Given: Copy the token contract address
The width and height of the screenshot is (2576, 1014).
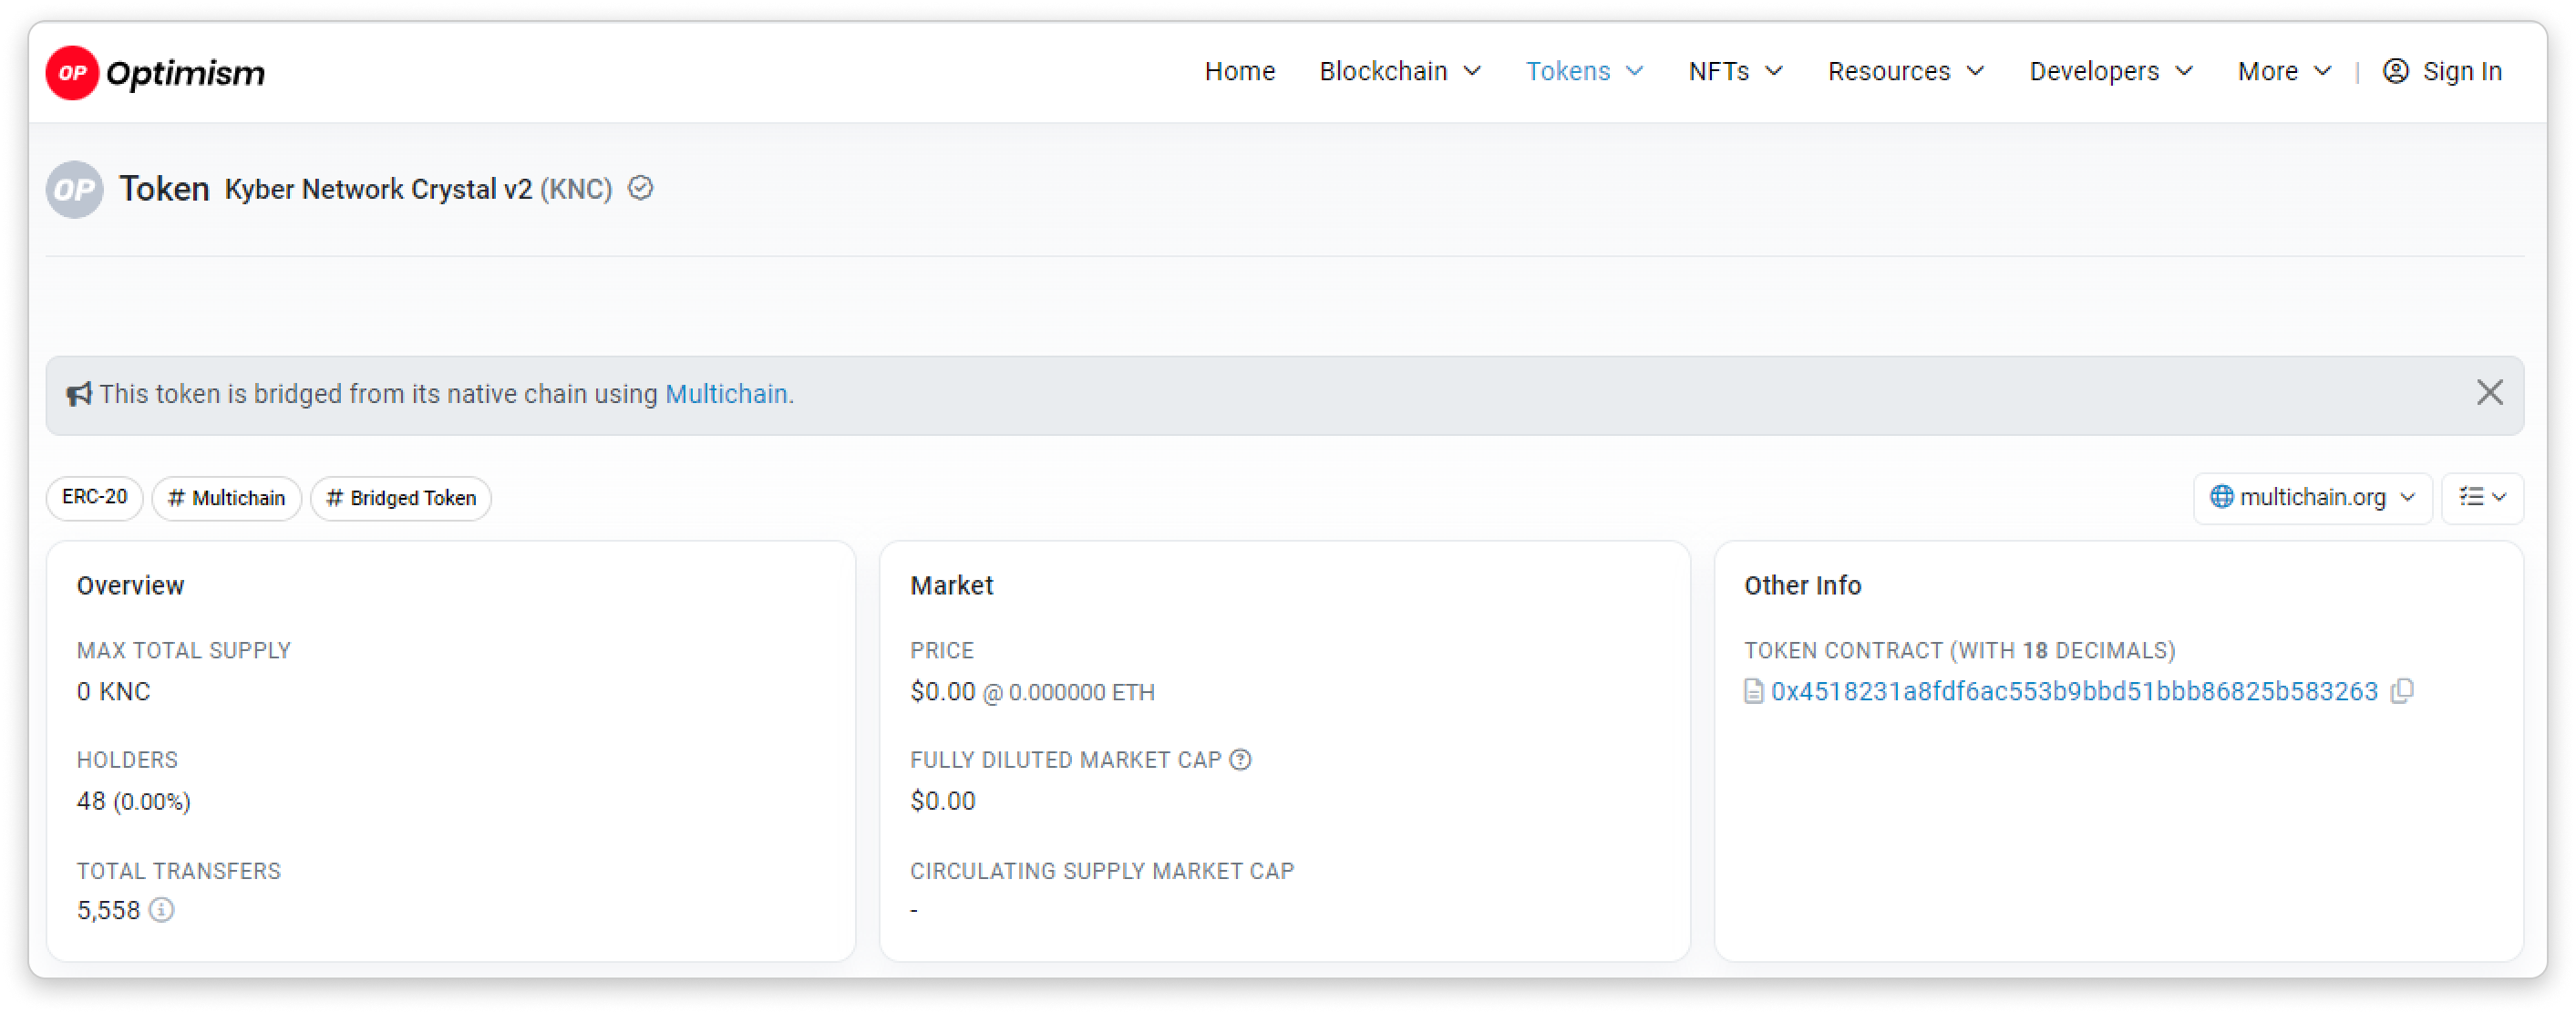Looking at the screenshot, I should 2402,691.
